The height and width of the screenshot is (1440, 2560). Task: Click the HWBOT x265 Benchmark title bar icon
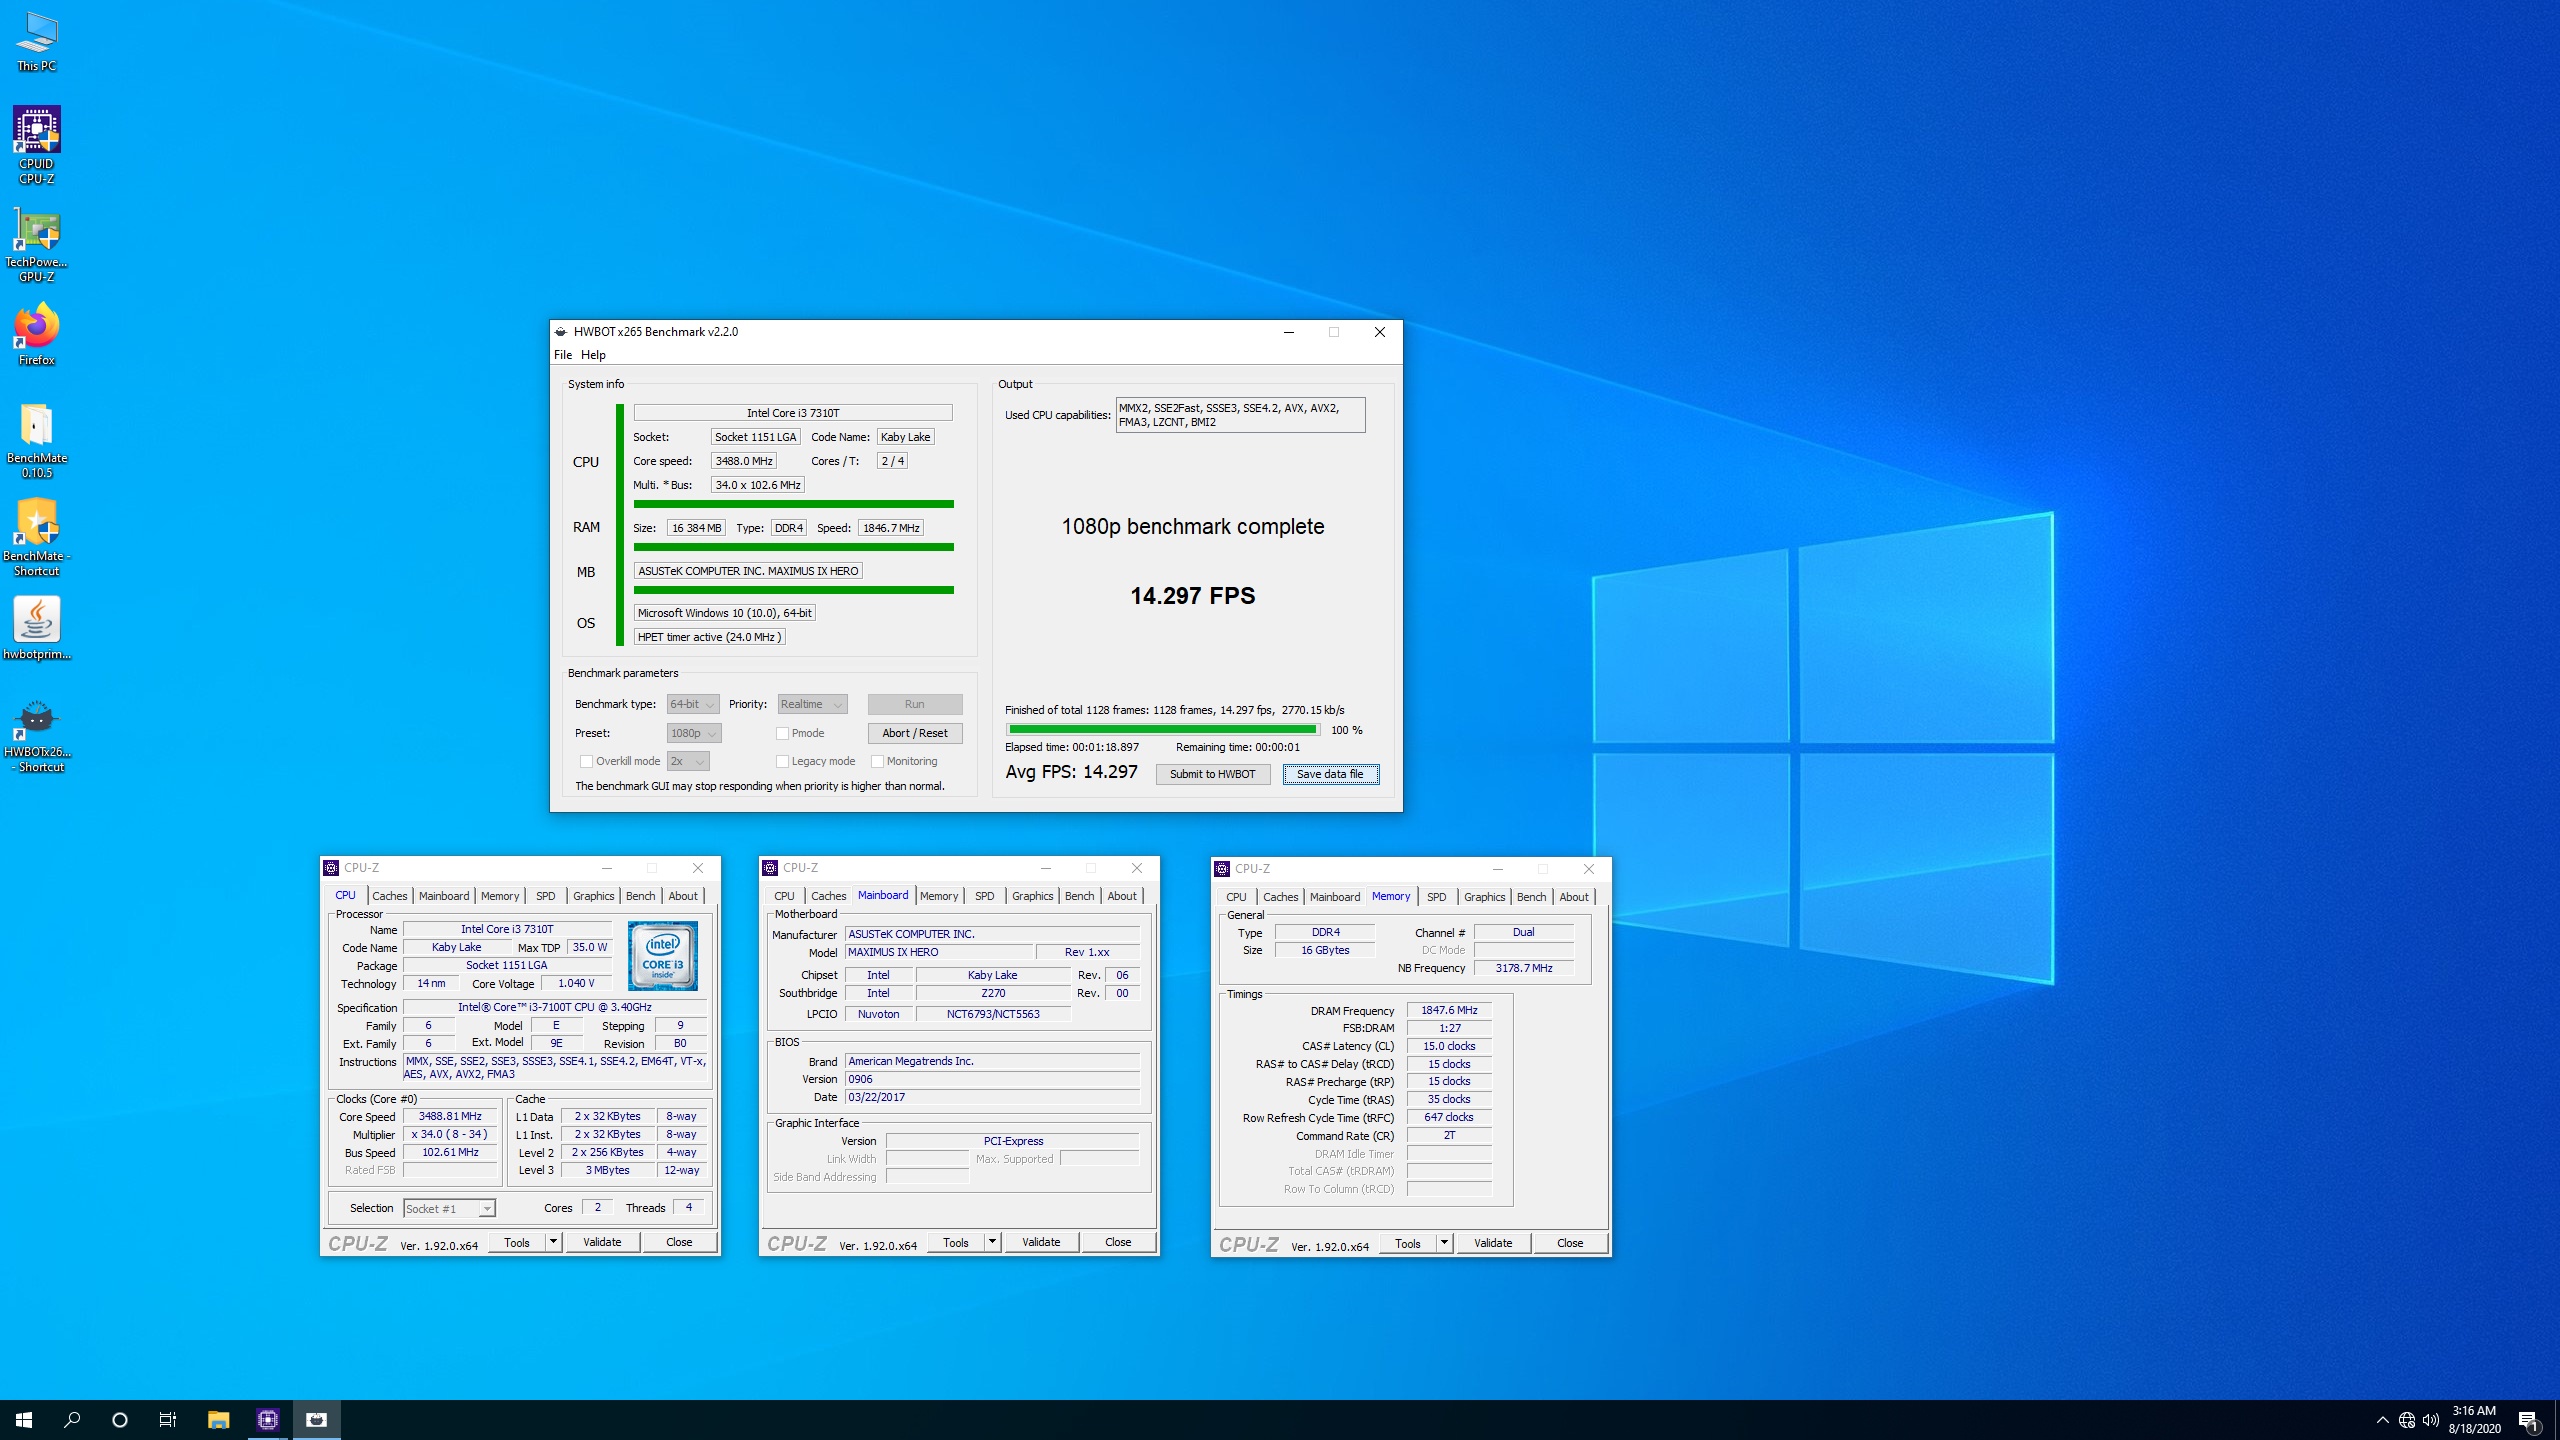pyautogui.click(x=561, y=332)
